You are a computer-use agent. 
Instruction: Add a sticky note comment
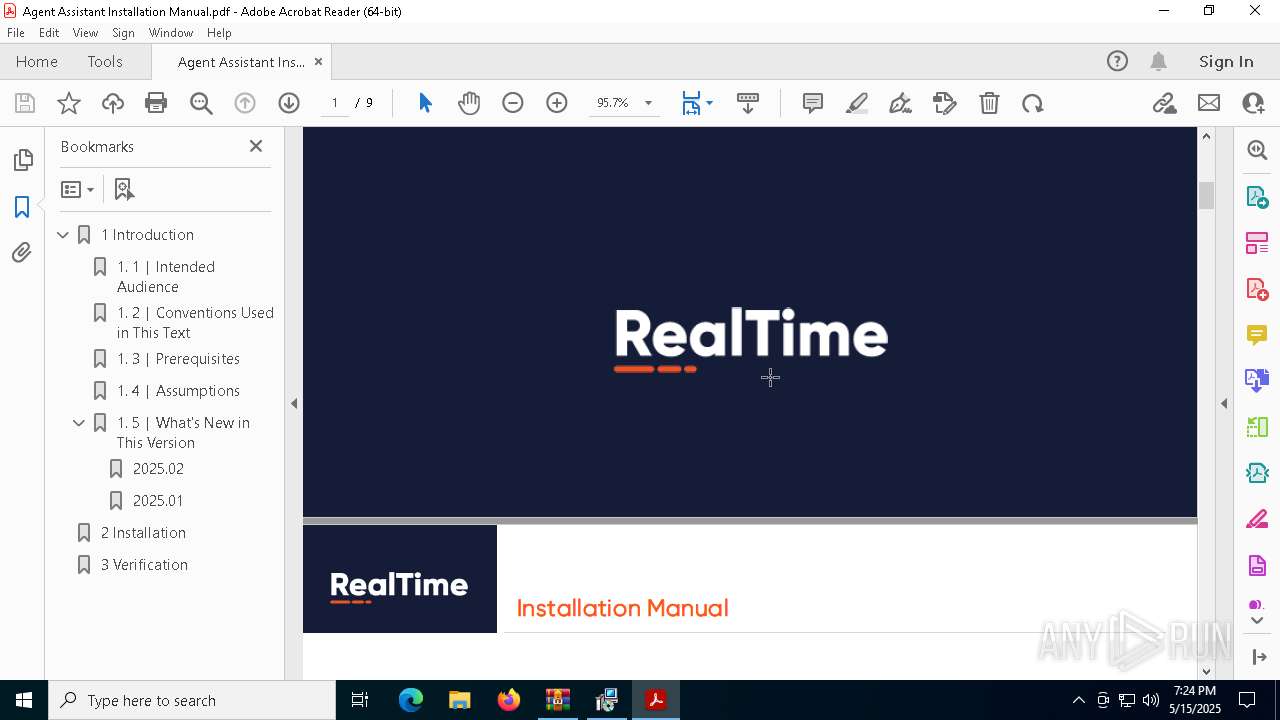[x=813, y=103]
